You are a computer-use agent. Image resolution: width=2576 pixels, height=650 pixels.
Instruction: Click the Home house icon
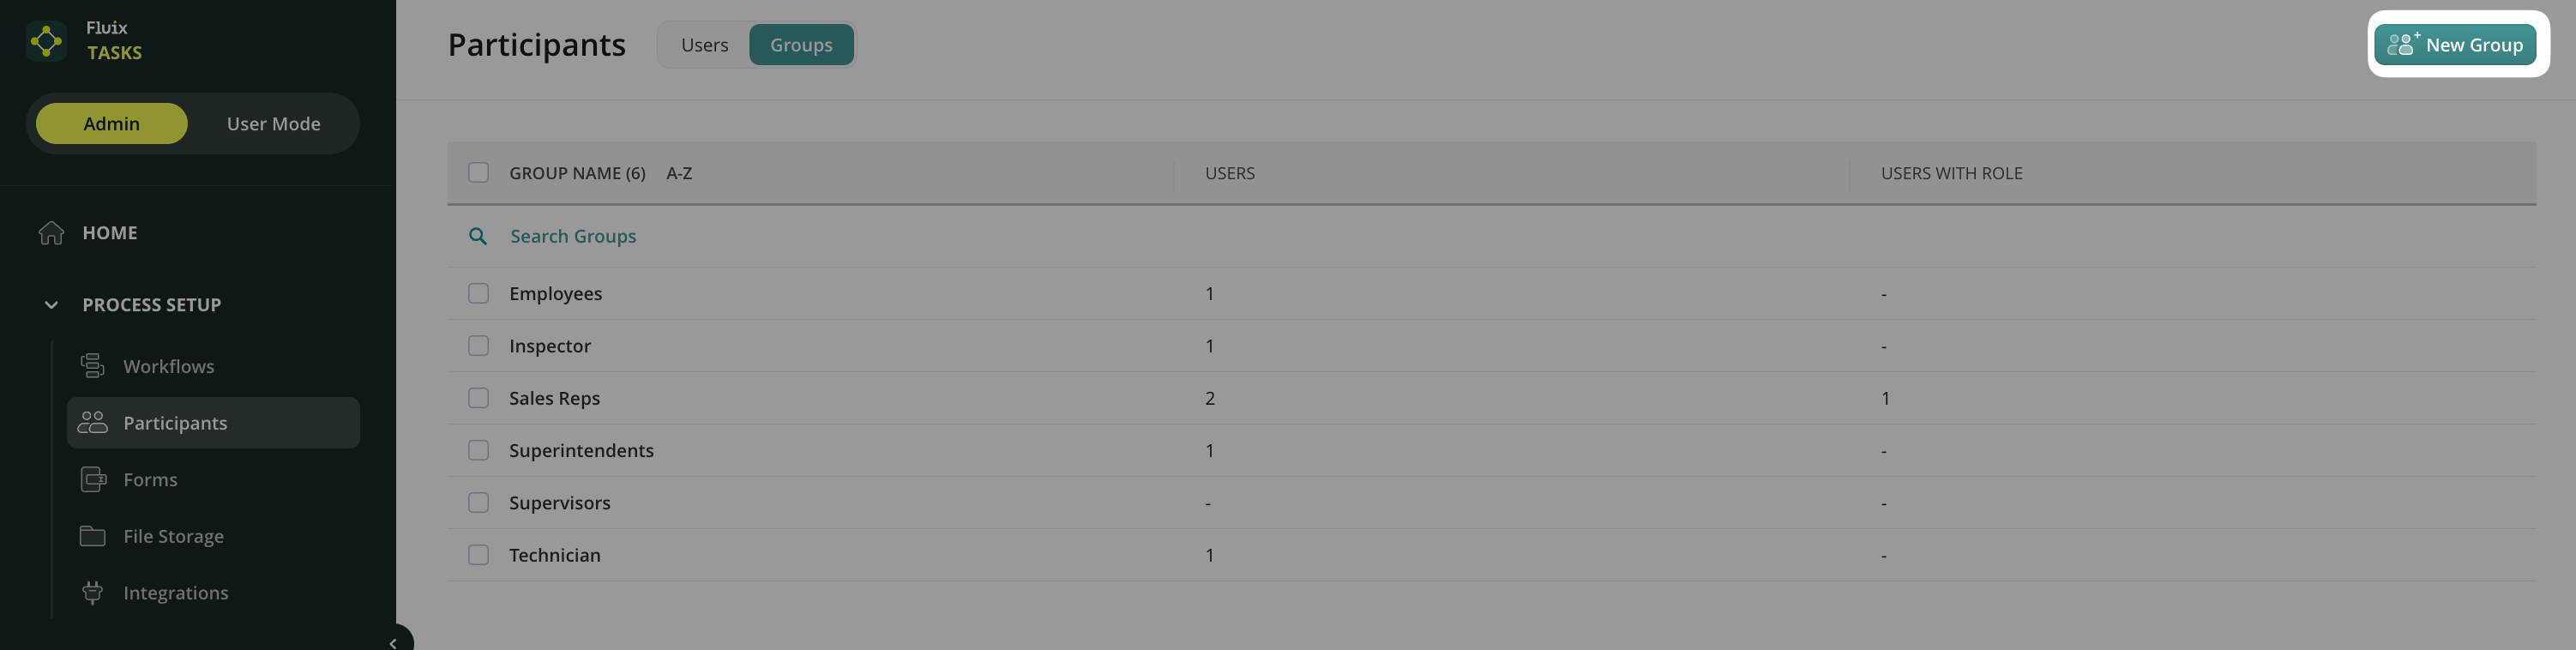click(51, 233)
